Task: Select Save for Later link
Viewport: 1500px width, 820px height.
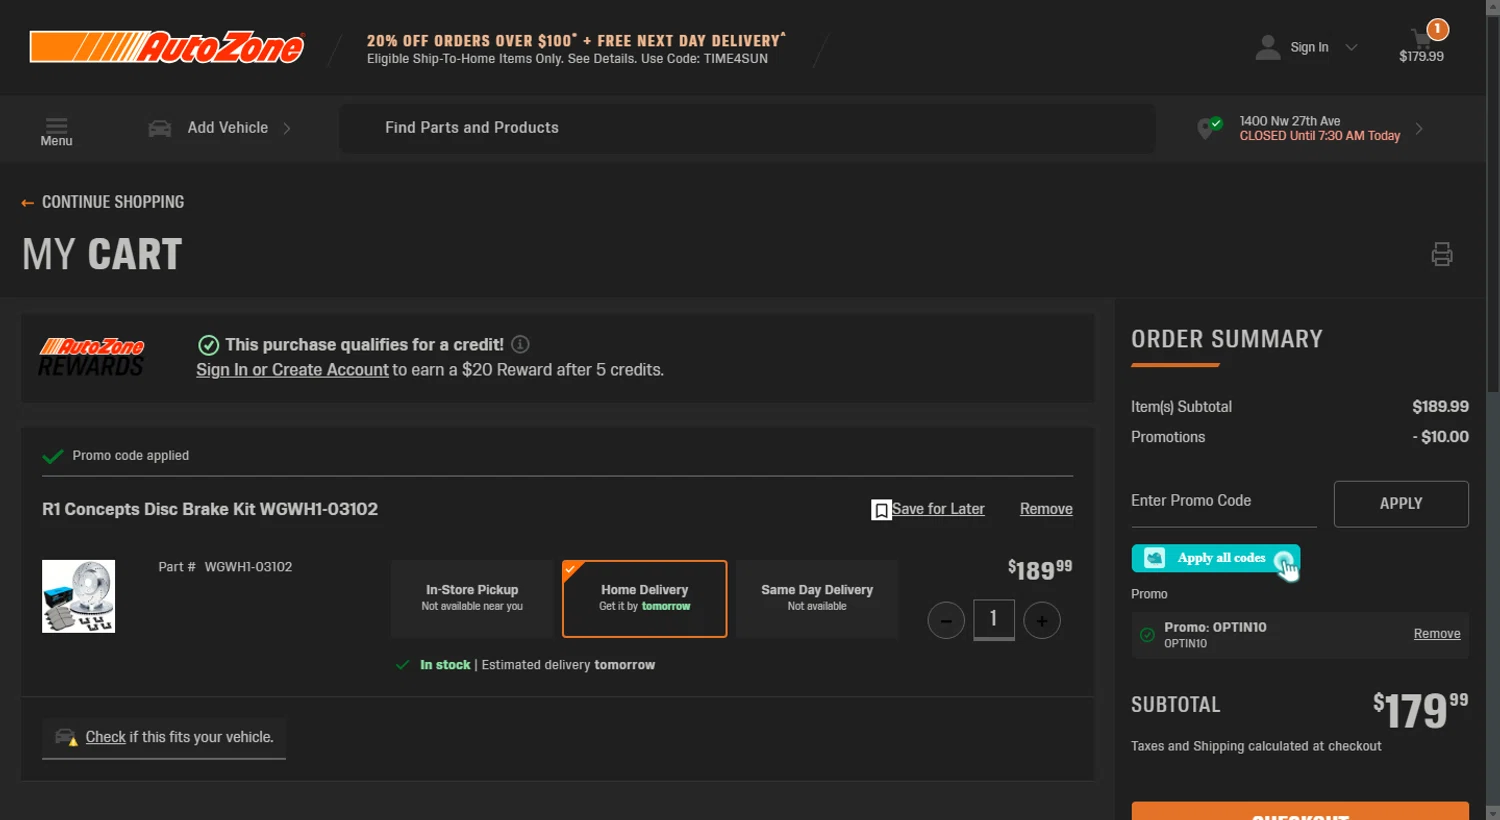Action: point(938,509)
